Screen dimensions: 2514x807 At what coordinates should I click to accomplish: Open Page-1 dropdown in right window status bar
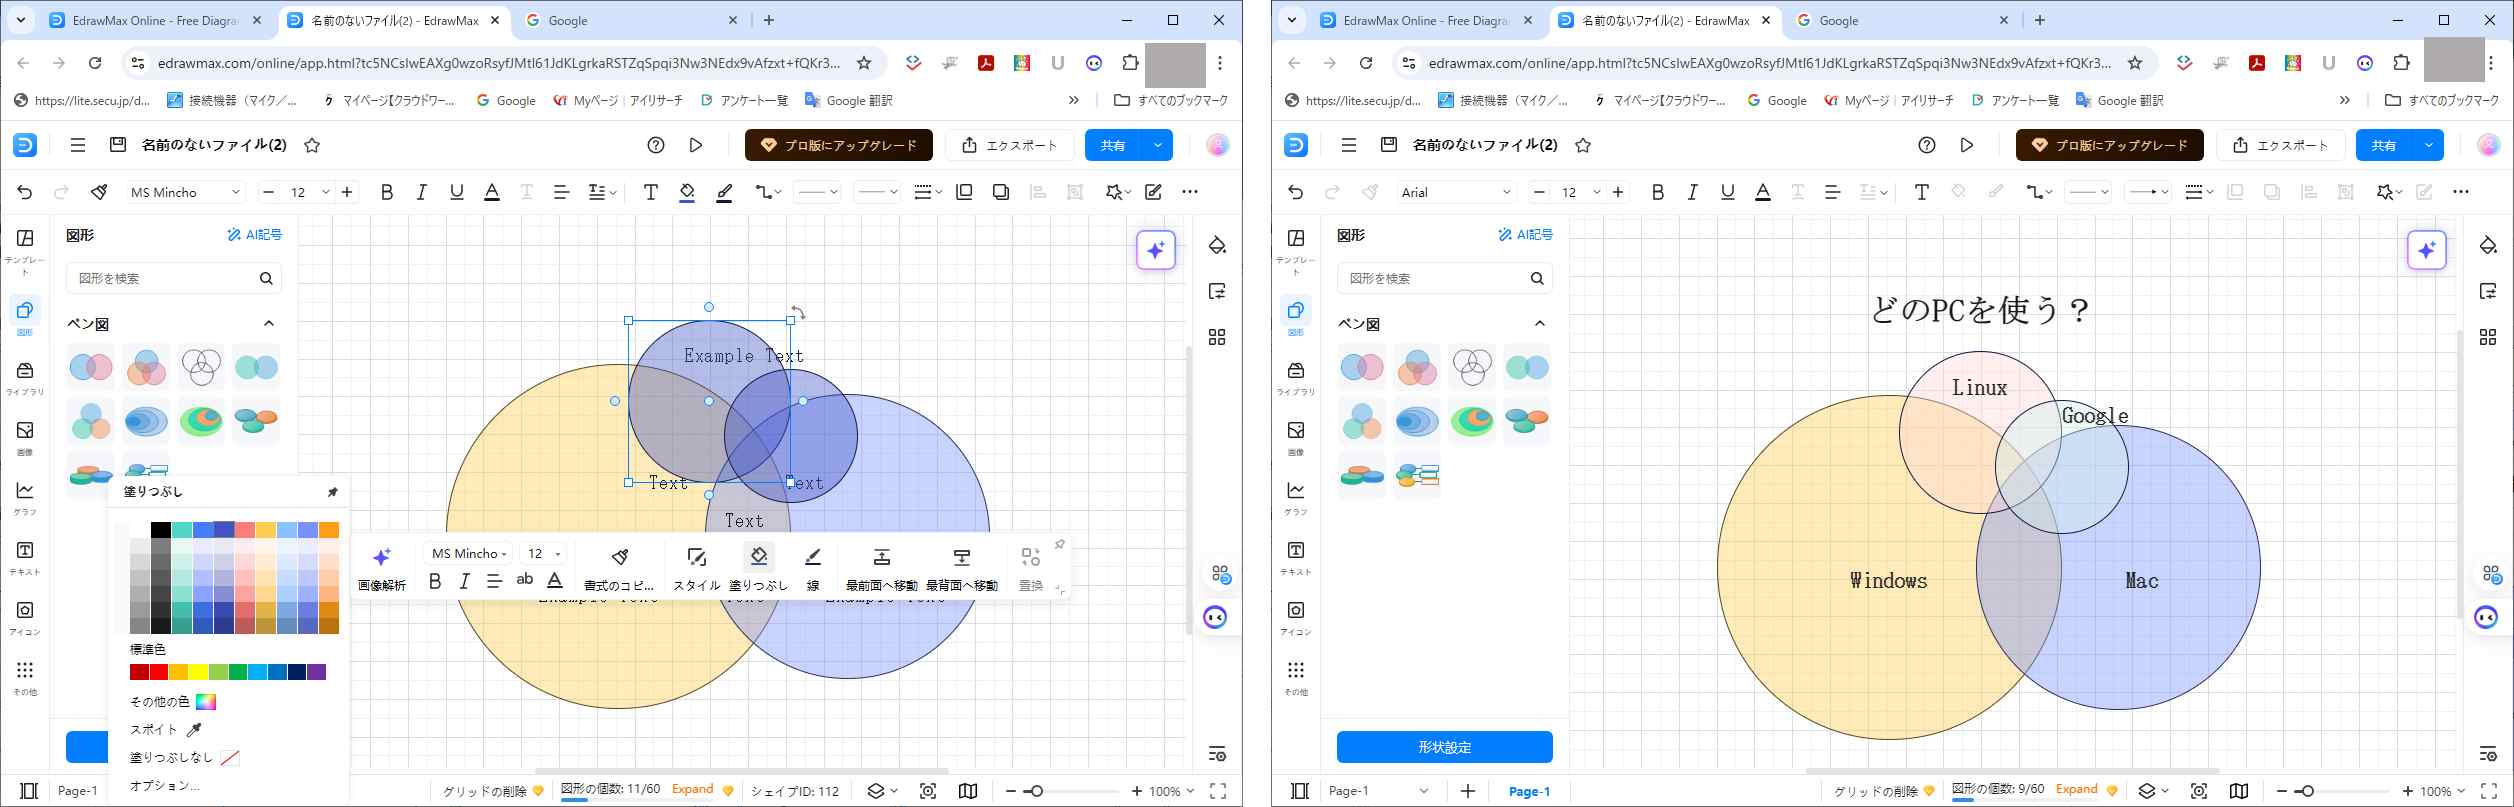tap(1380, 791)
